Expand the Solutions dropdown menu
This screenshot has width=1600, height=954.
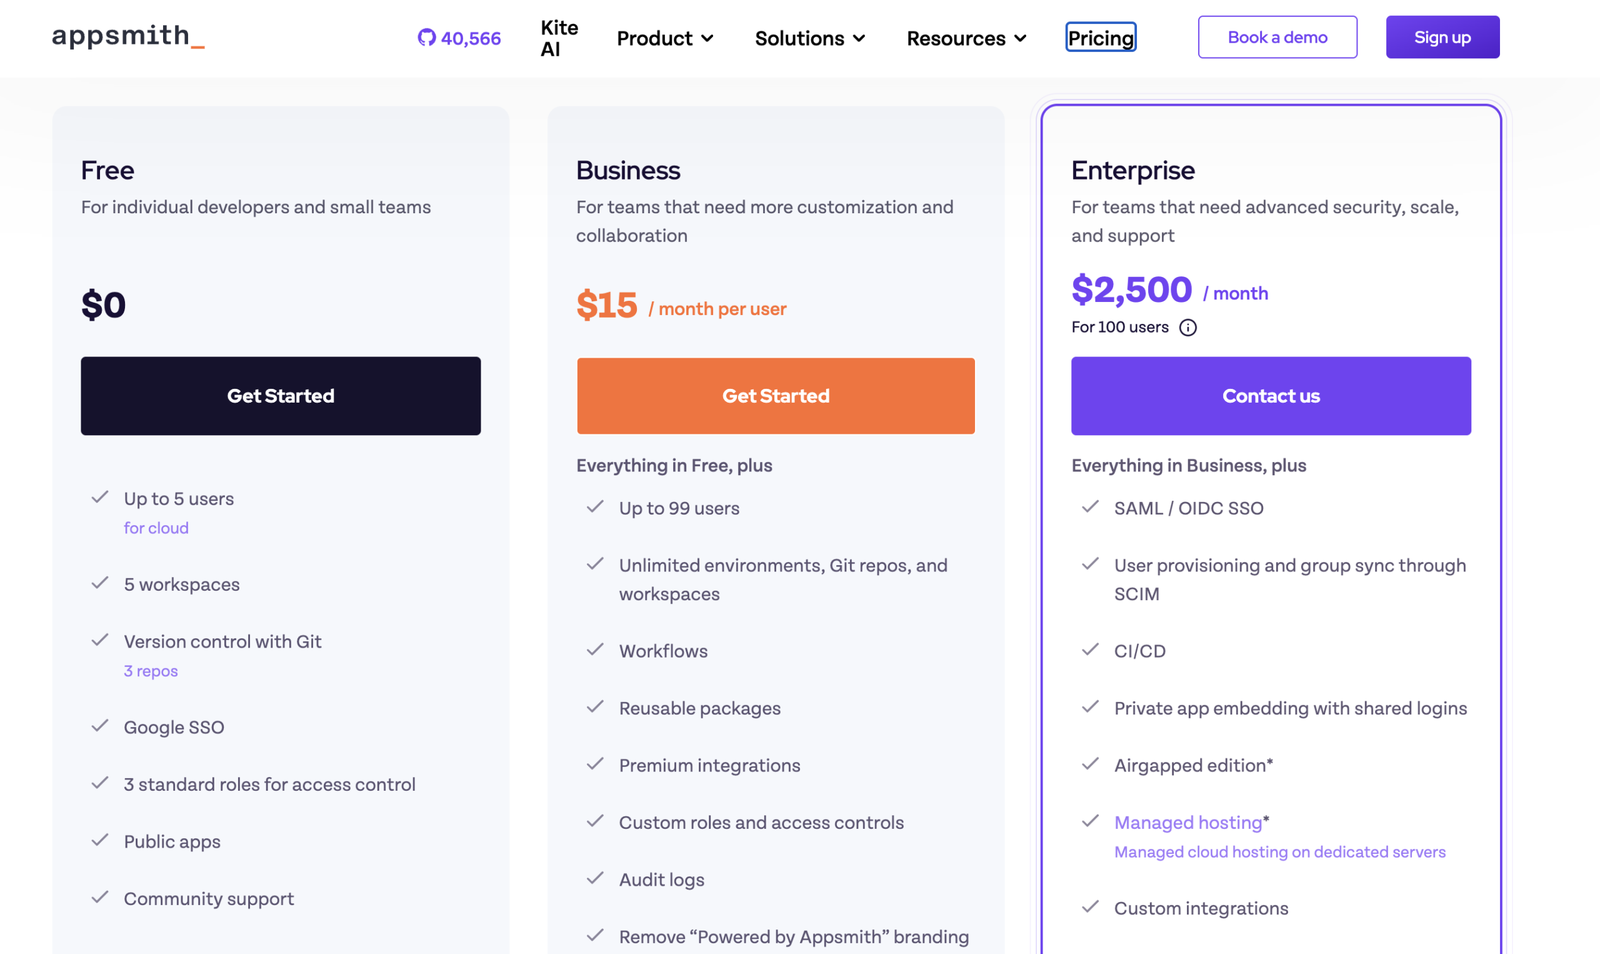tap(810, 38)
